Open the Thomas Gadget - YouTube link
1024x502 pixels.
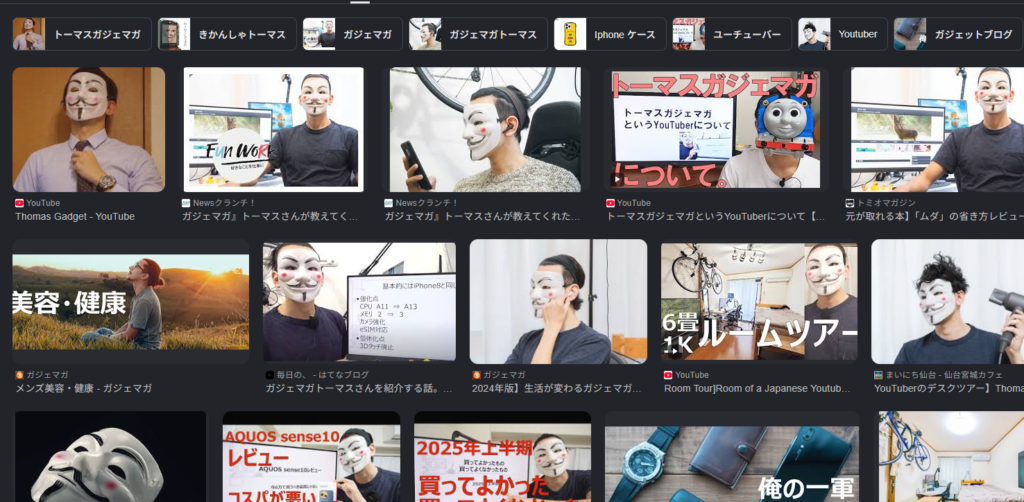75,216
